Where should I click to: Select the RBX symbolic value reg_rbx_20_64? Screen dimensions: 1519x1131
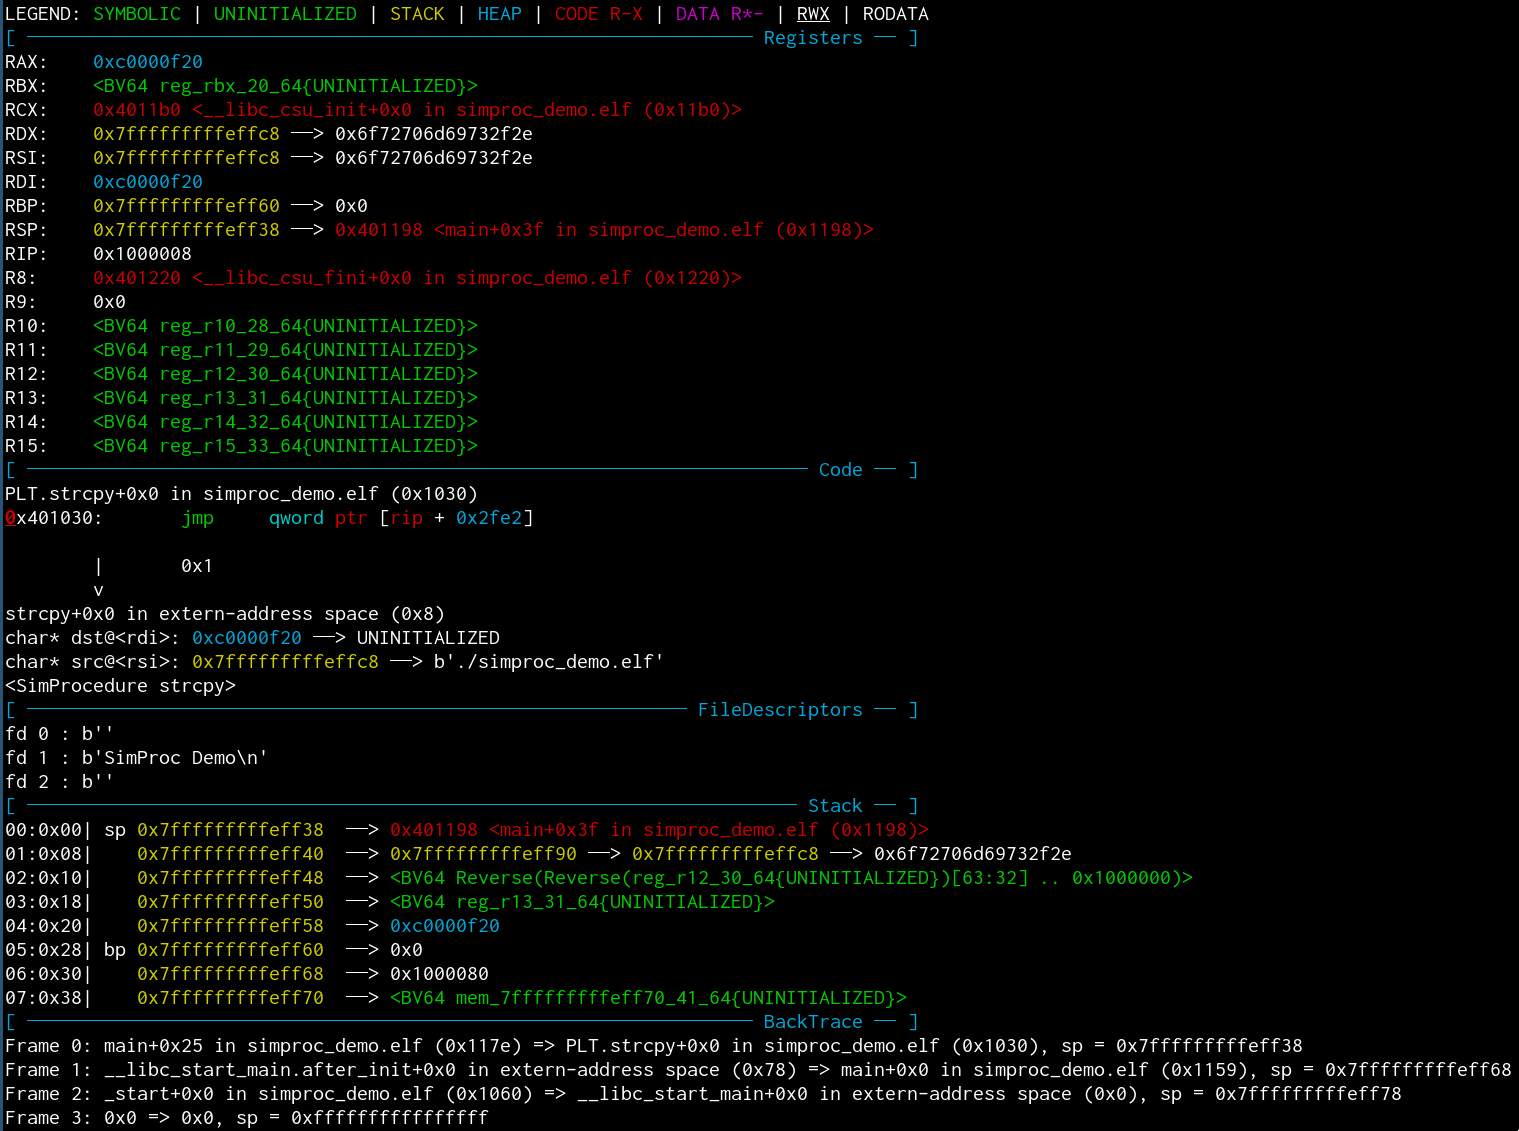285,86
